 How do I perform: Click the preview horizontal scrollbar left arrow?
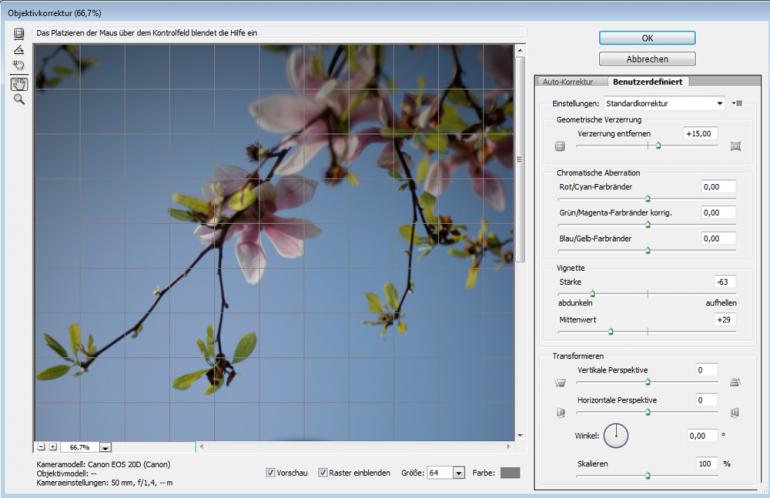point(202,446)
